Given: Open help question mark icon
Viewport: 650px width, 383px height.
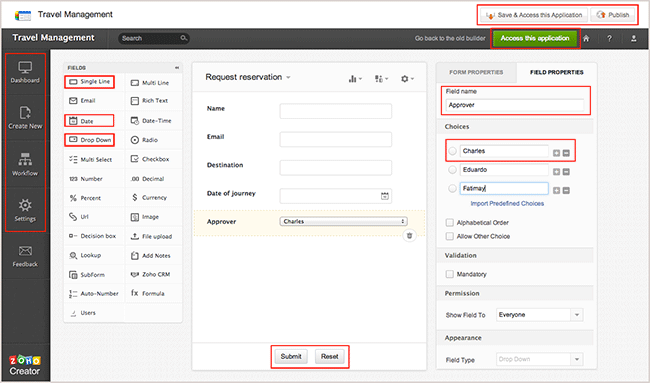Looking at the screenshot, I should 609,39.
